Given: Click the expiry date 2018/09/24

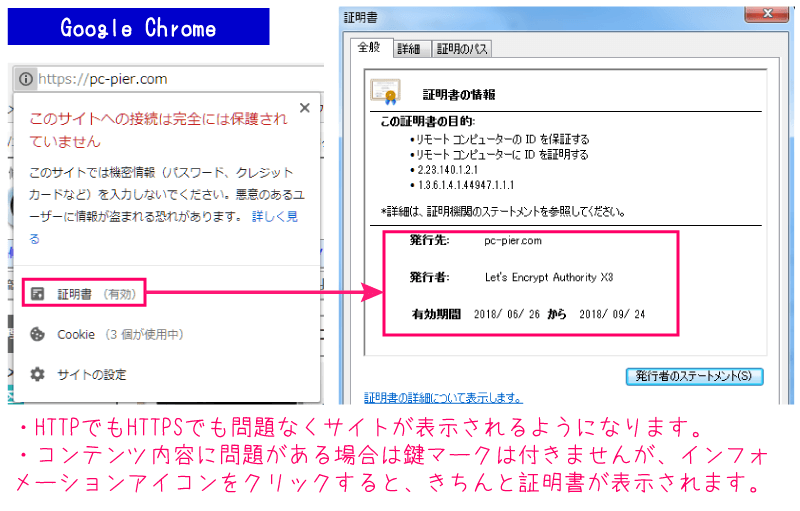Looking at the screenshot, I should [x=612, y=314].
